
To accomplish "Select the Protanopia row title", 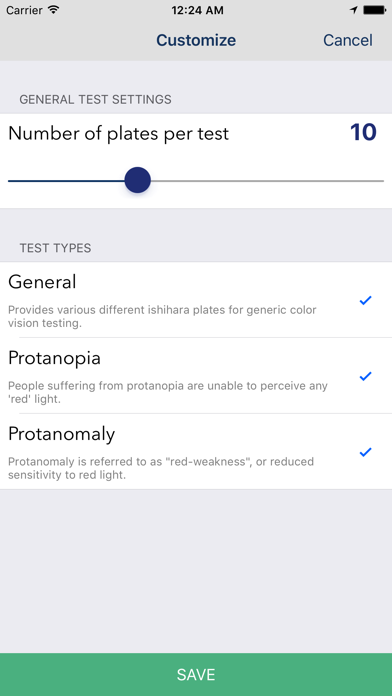I will tap(54, 359).
